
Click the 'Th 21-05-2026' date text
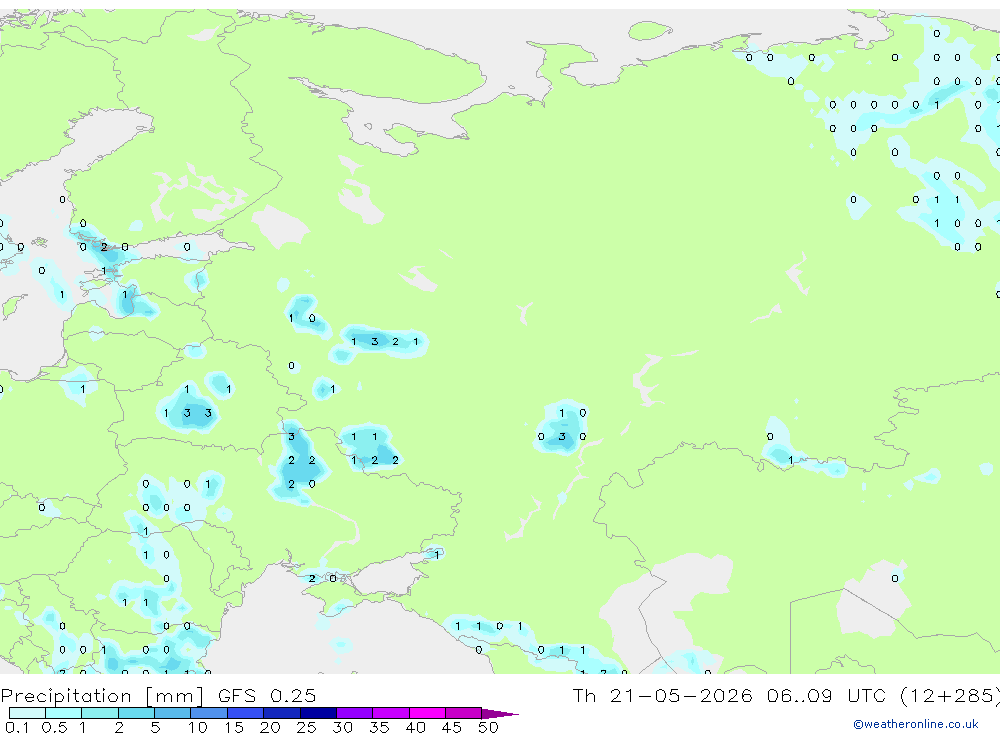pyautogui.click(x=662, y=696)
